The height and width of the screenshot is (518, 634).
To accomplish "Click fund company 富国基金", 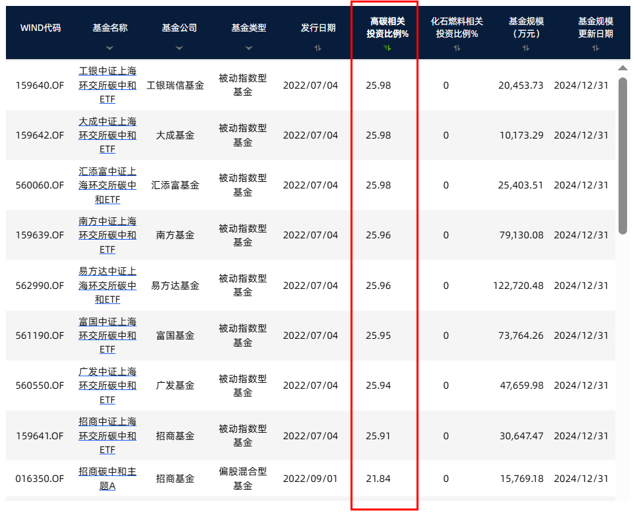I will [x=175, y=336].
